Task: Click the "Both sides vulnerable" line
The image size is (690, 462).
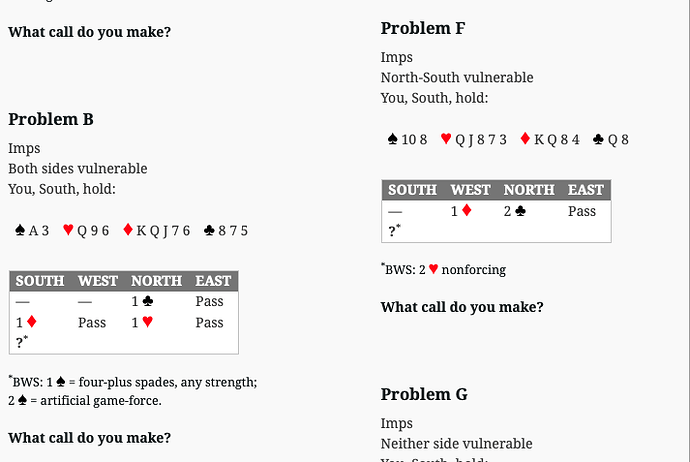Action: pos(78,169)
